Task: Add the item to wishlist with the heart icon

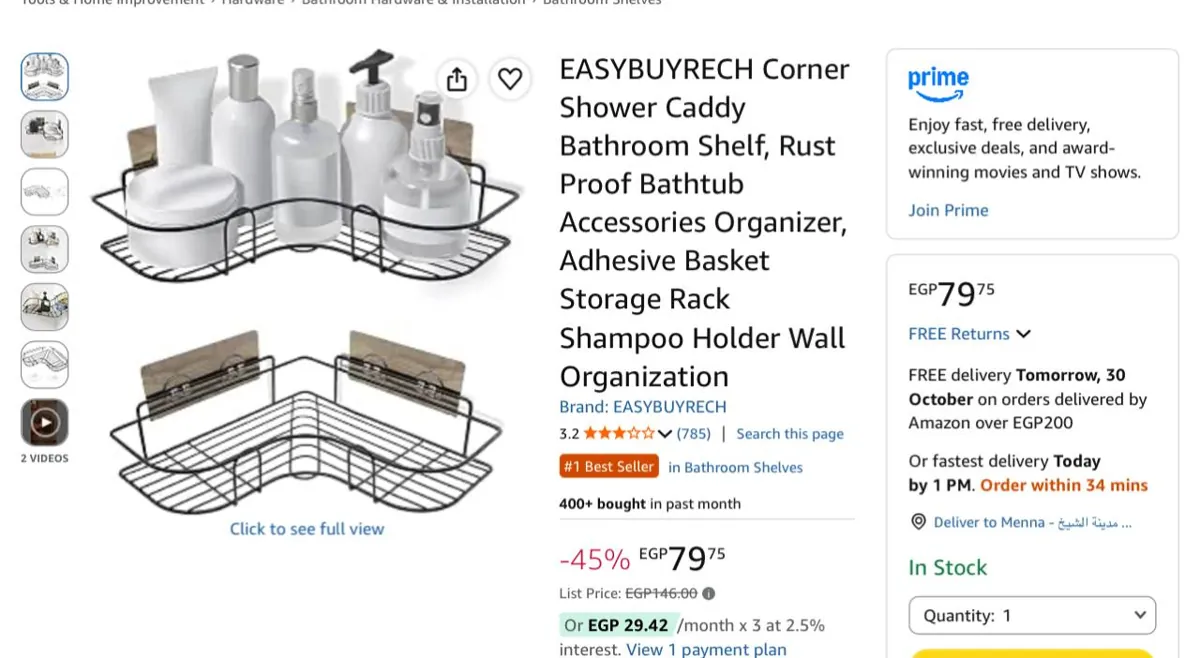Action: pyautogui.click(x=510, y=79)
